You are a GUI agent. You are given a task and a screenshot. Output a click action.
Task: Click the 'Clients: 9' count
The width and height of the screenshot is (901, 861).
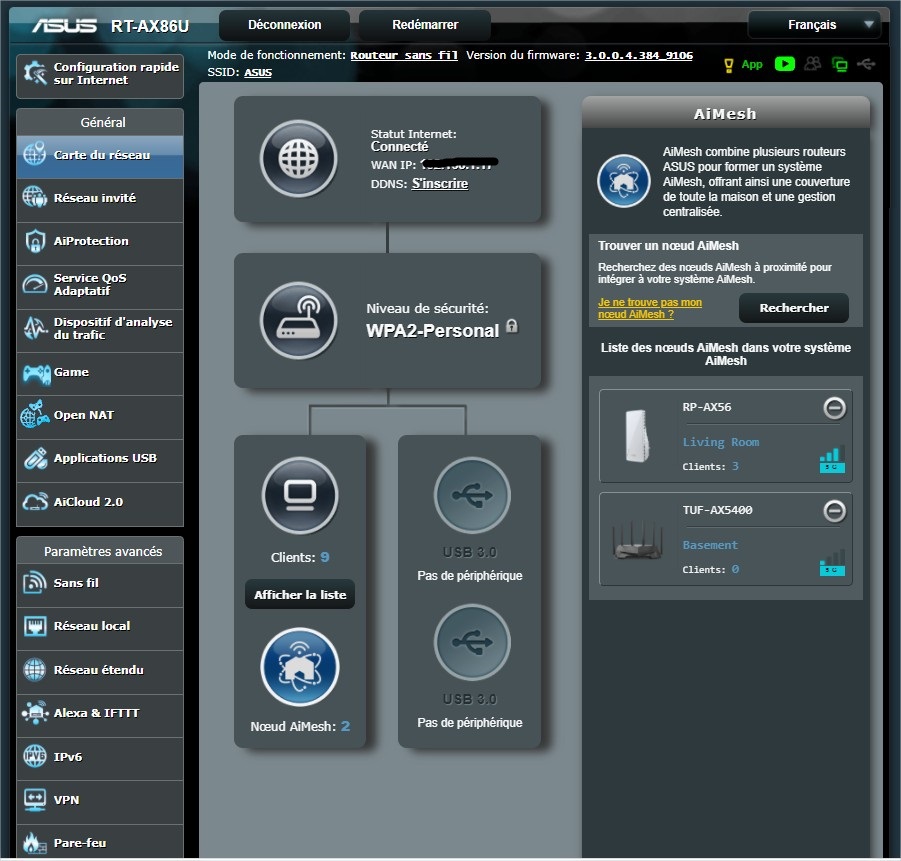click(300, 558)
